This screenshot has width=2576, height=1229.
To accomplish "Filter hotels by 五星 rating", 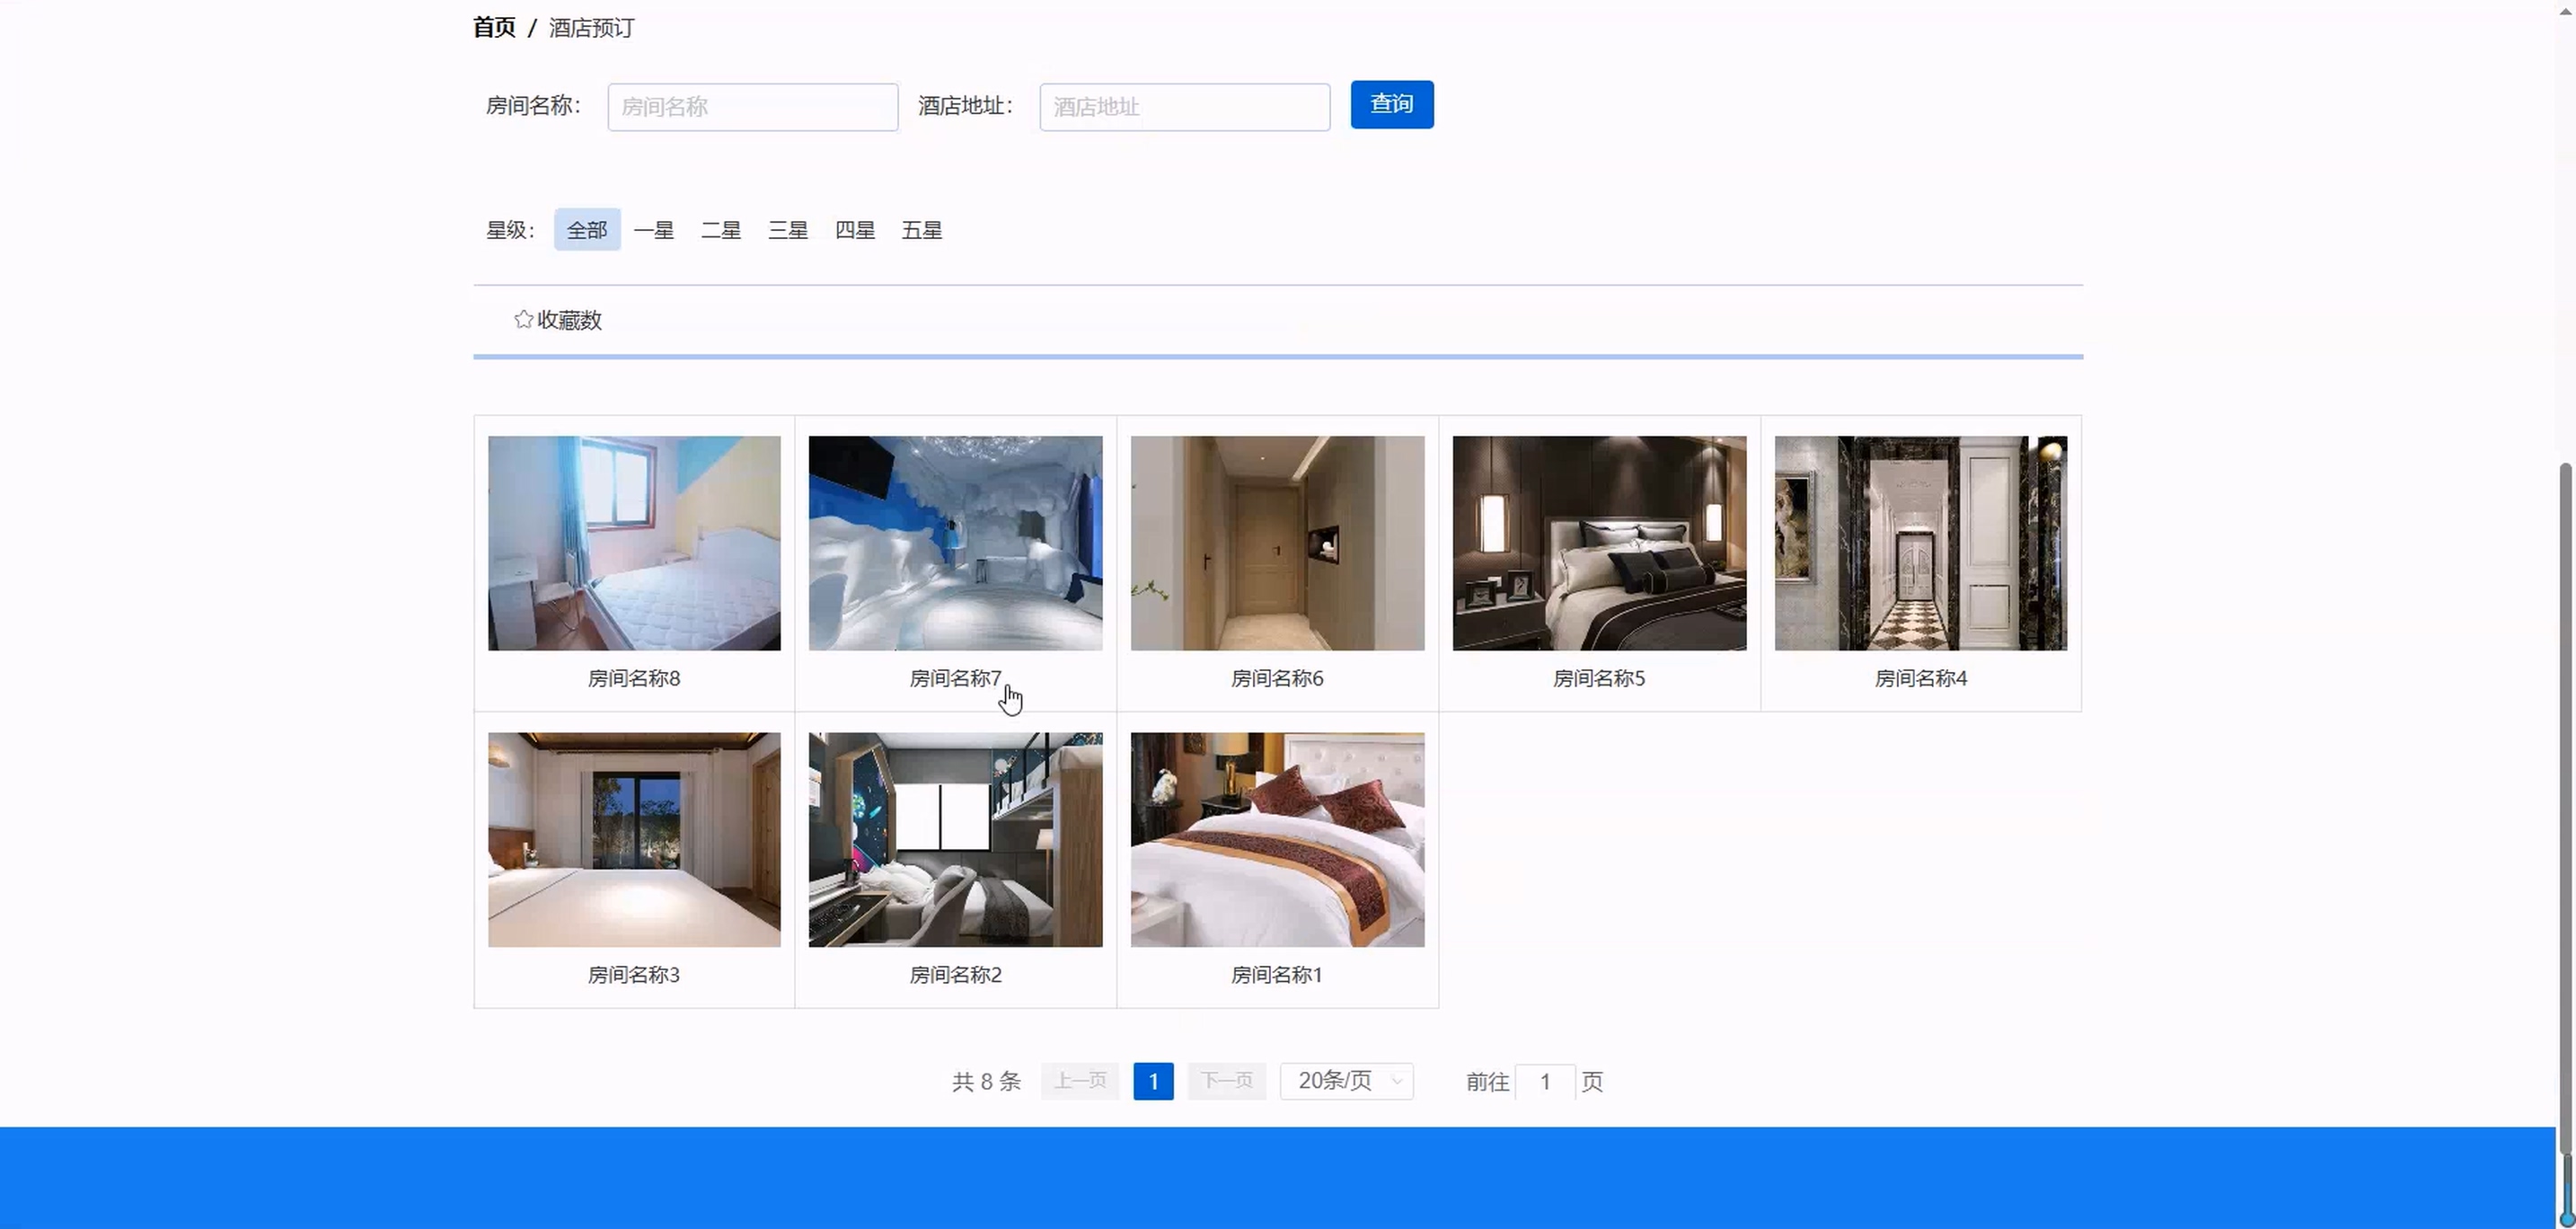I will click(x=921, y=230).
